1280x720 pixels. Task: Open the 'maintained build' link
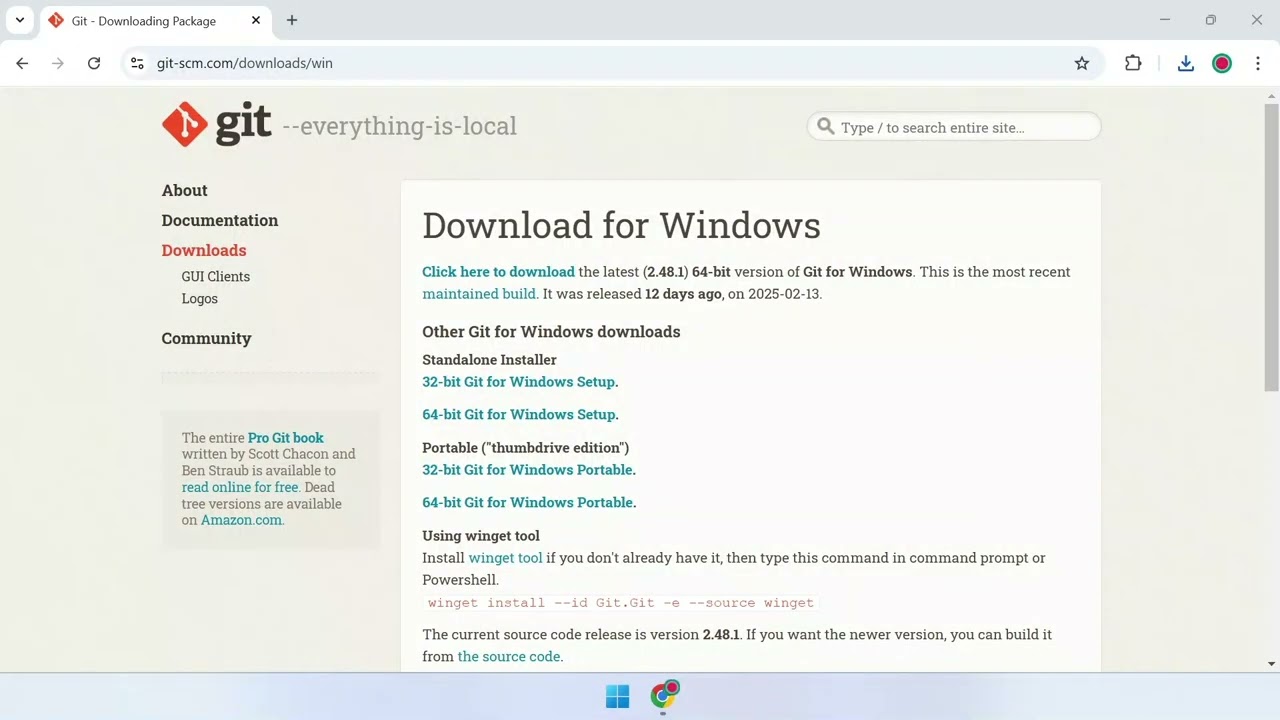pyautogui.click(x=479, y=294)
